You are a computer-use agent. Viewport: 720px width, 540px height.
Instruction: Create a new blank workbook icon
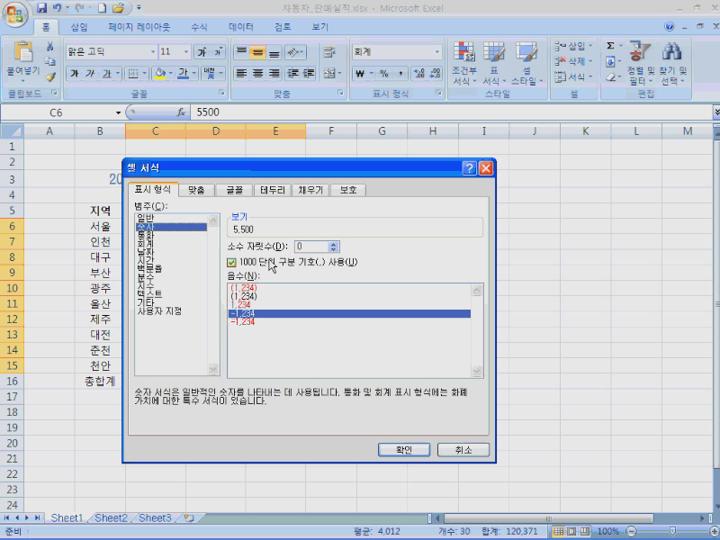102,8
